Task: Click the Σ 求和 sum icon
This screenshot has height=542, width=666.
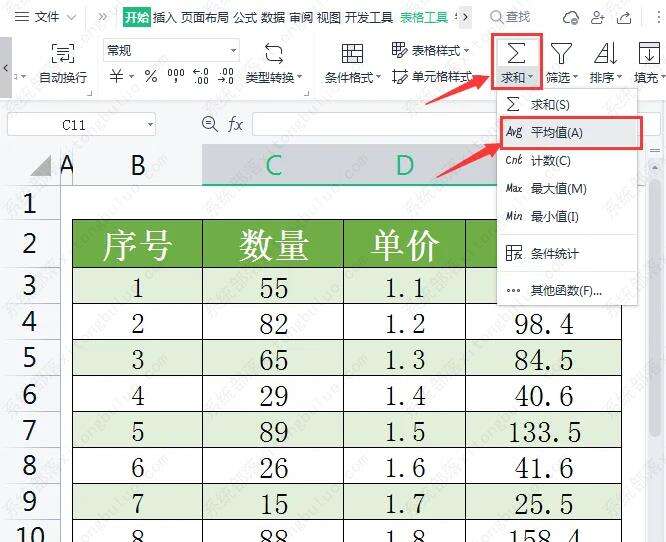Action: (516, 54)
